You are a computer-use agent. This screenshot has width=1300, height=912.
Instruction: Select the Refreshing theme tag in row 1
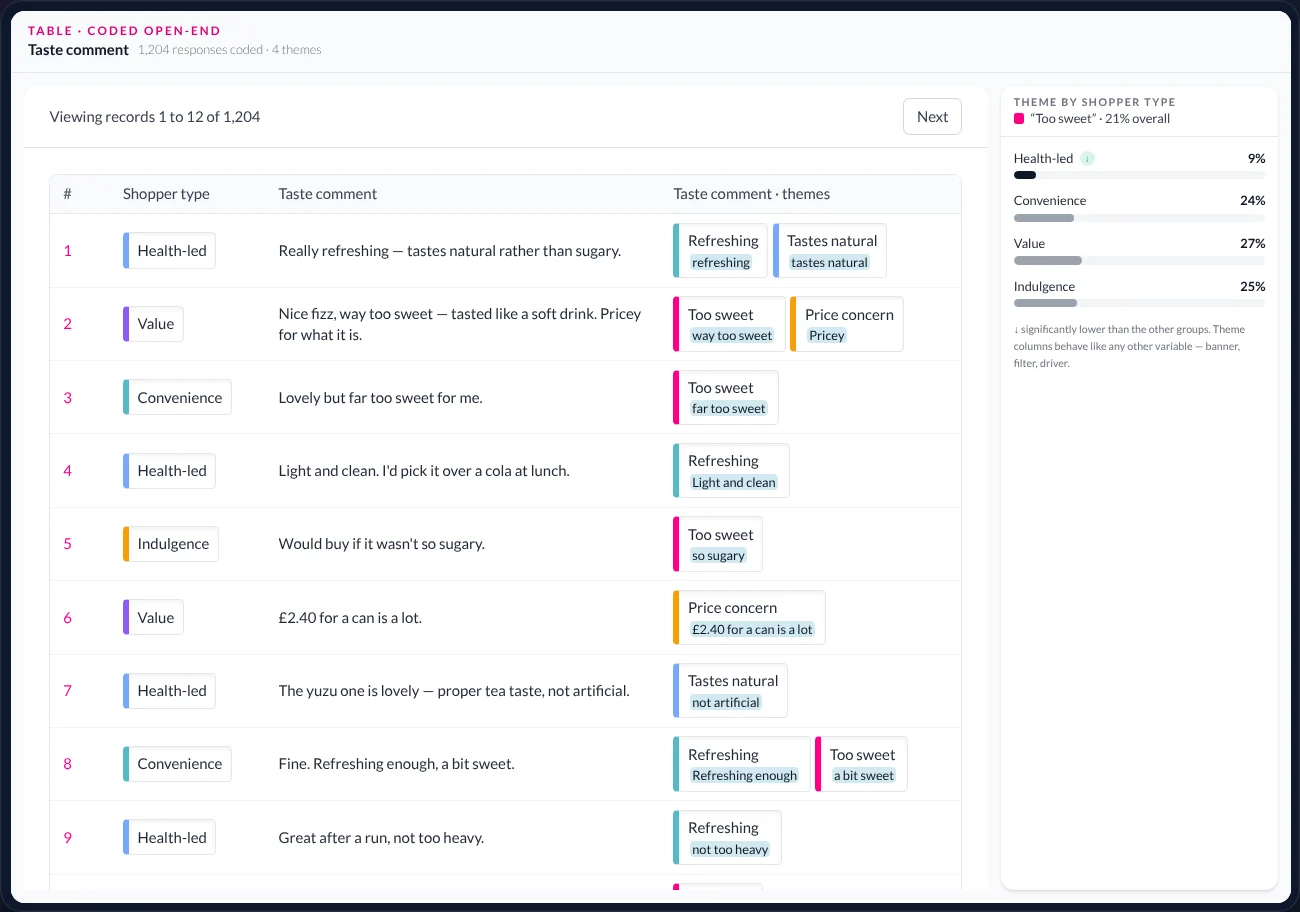[x=720, y=250]
